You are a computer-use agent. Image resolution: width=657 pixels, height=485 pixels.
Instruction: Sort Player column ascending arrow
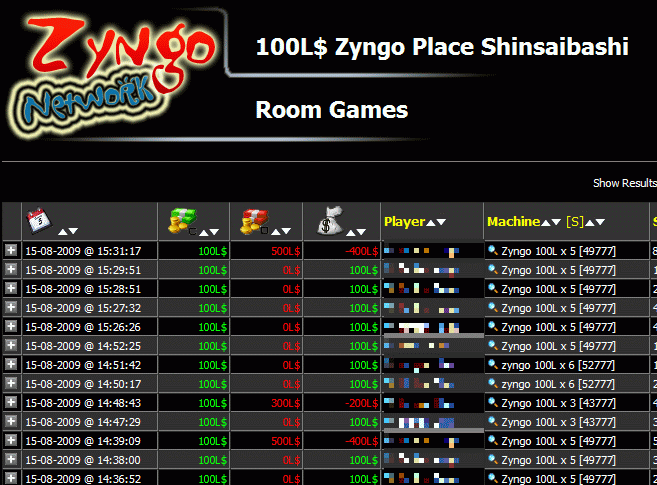coord(431,222)
